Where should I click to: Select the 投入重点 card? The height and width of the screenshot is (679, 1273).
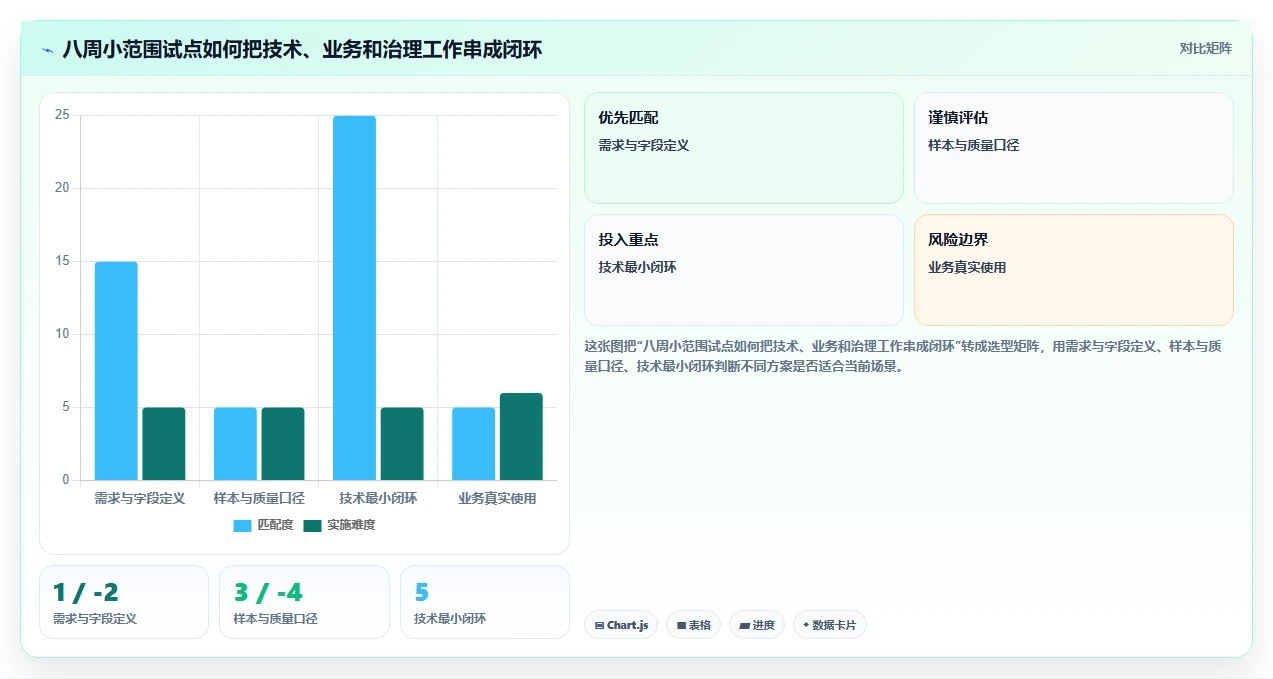[743, 270]
